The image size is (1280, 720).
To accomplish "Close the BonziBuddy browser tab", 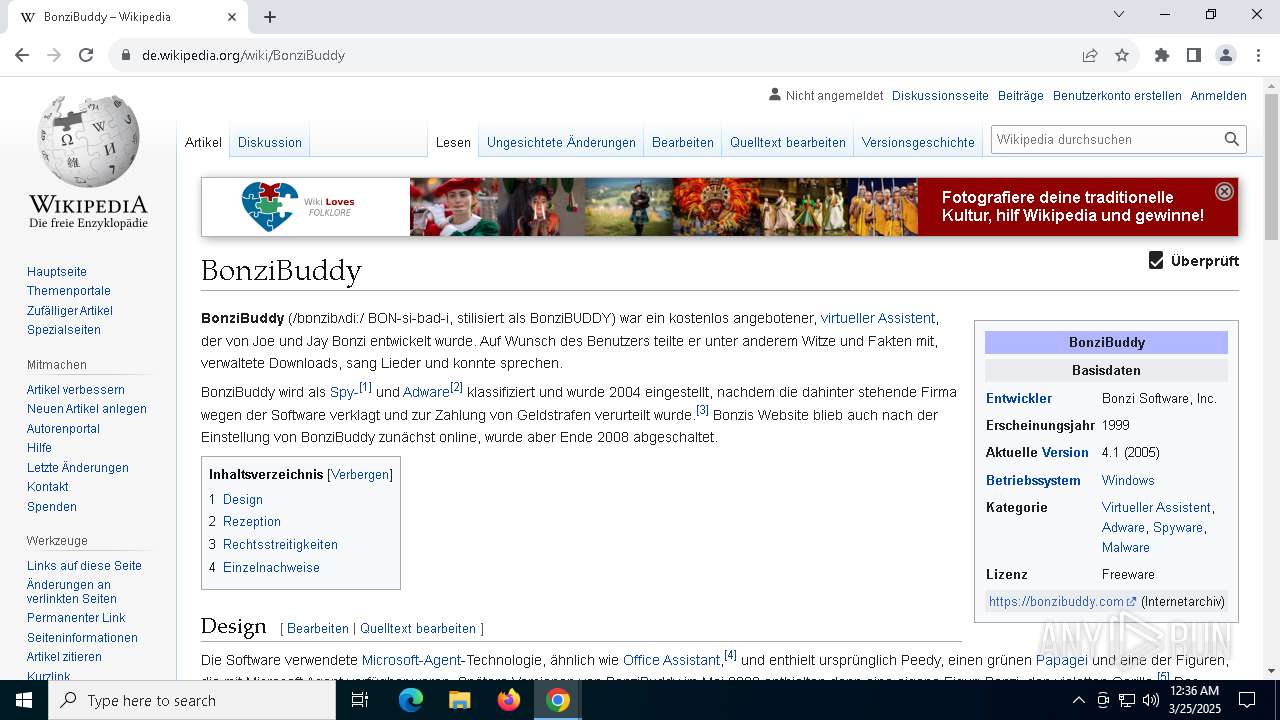I will coord(232,17).
